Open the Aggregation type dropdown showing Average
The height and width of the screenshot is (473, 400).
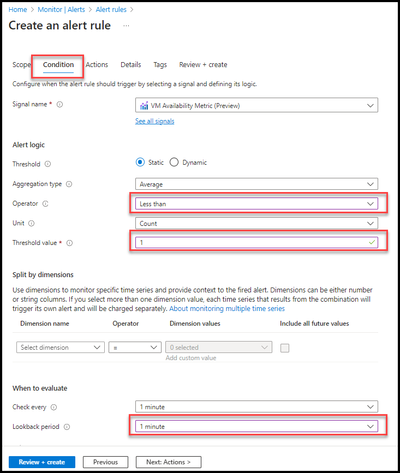click(x=257, y=184)
